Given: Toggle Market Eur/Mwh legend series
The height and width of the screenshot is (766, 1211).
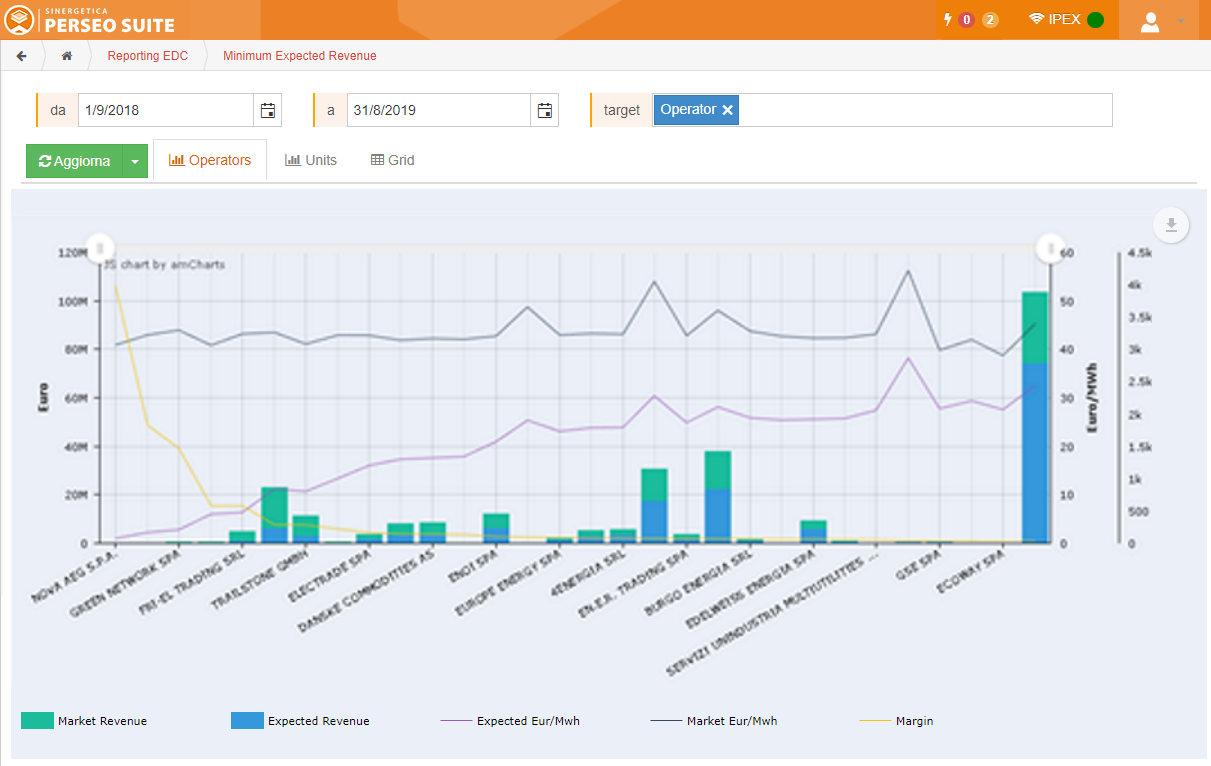Looking at the screenshot, I should click(x=714, y=720).
